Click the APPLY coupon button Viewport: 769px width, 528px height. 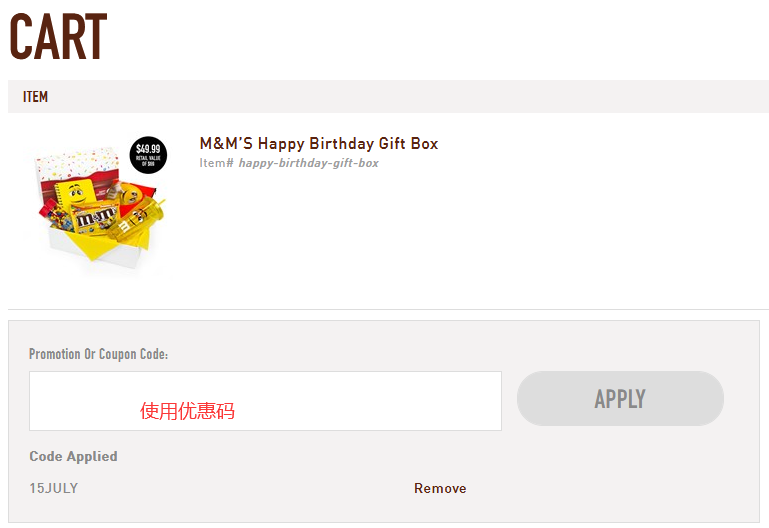[x=620, y=399]
